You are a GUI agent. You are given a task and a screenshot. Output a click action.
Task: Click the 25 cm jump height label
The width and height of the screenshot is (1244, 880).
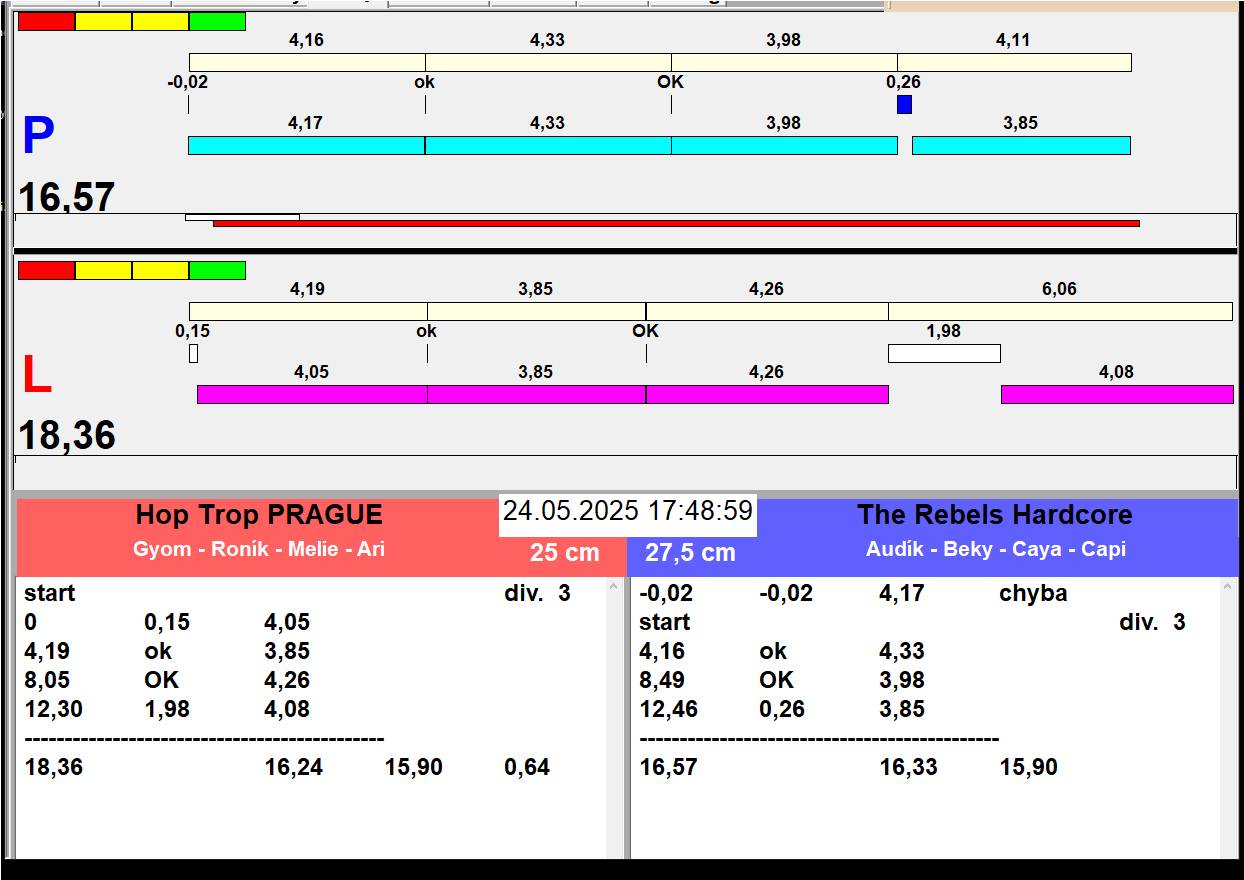[x=565, y=552]
